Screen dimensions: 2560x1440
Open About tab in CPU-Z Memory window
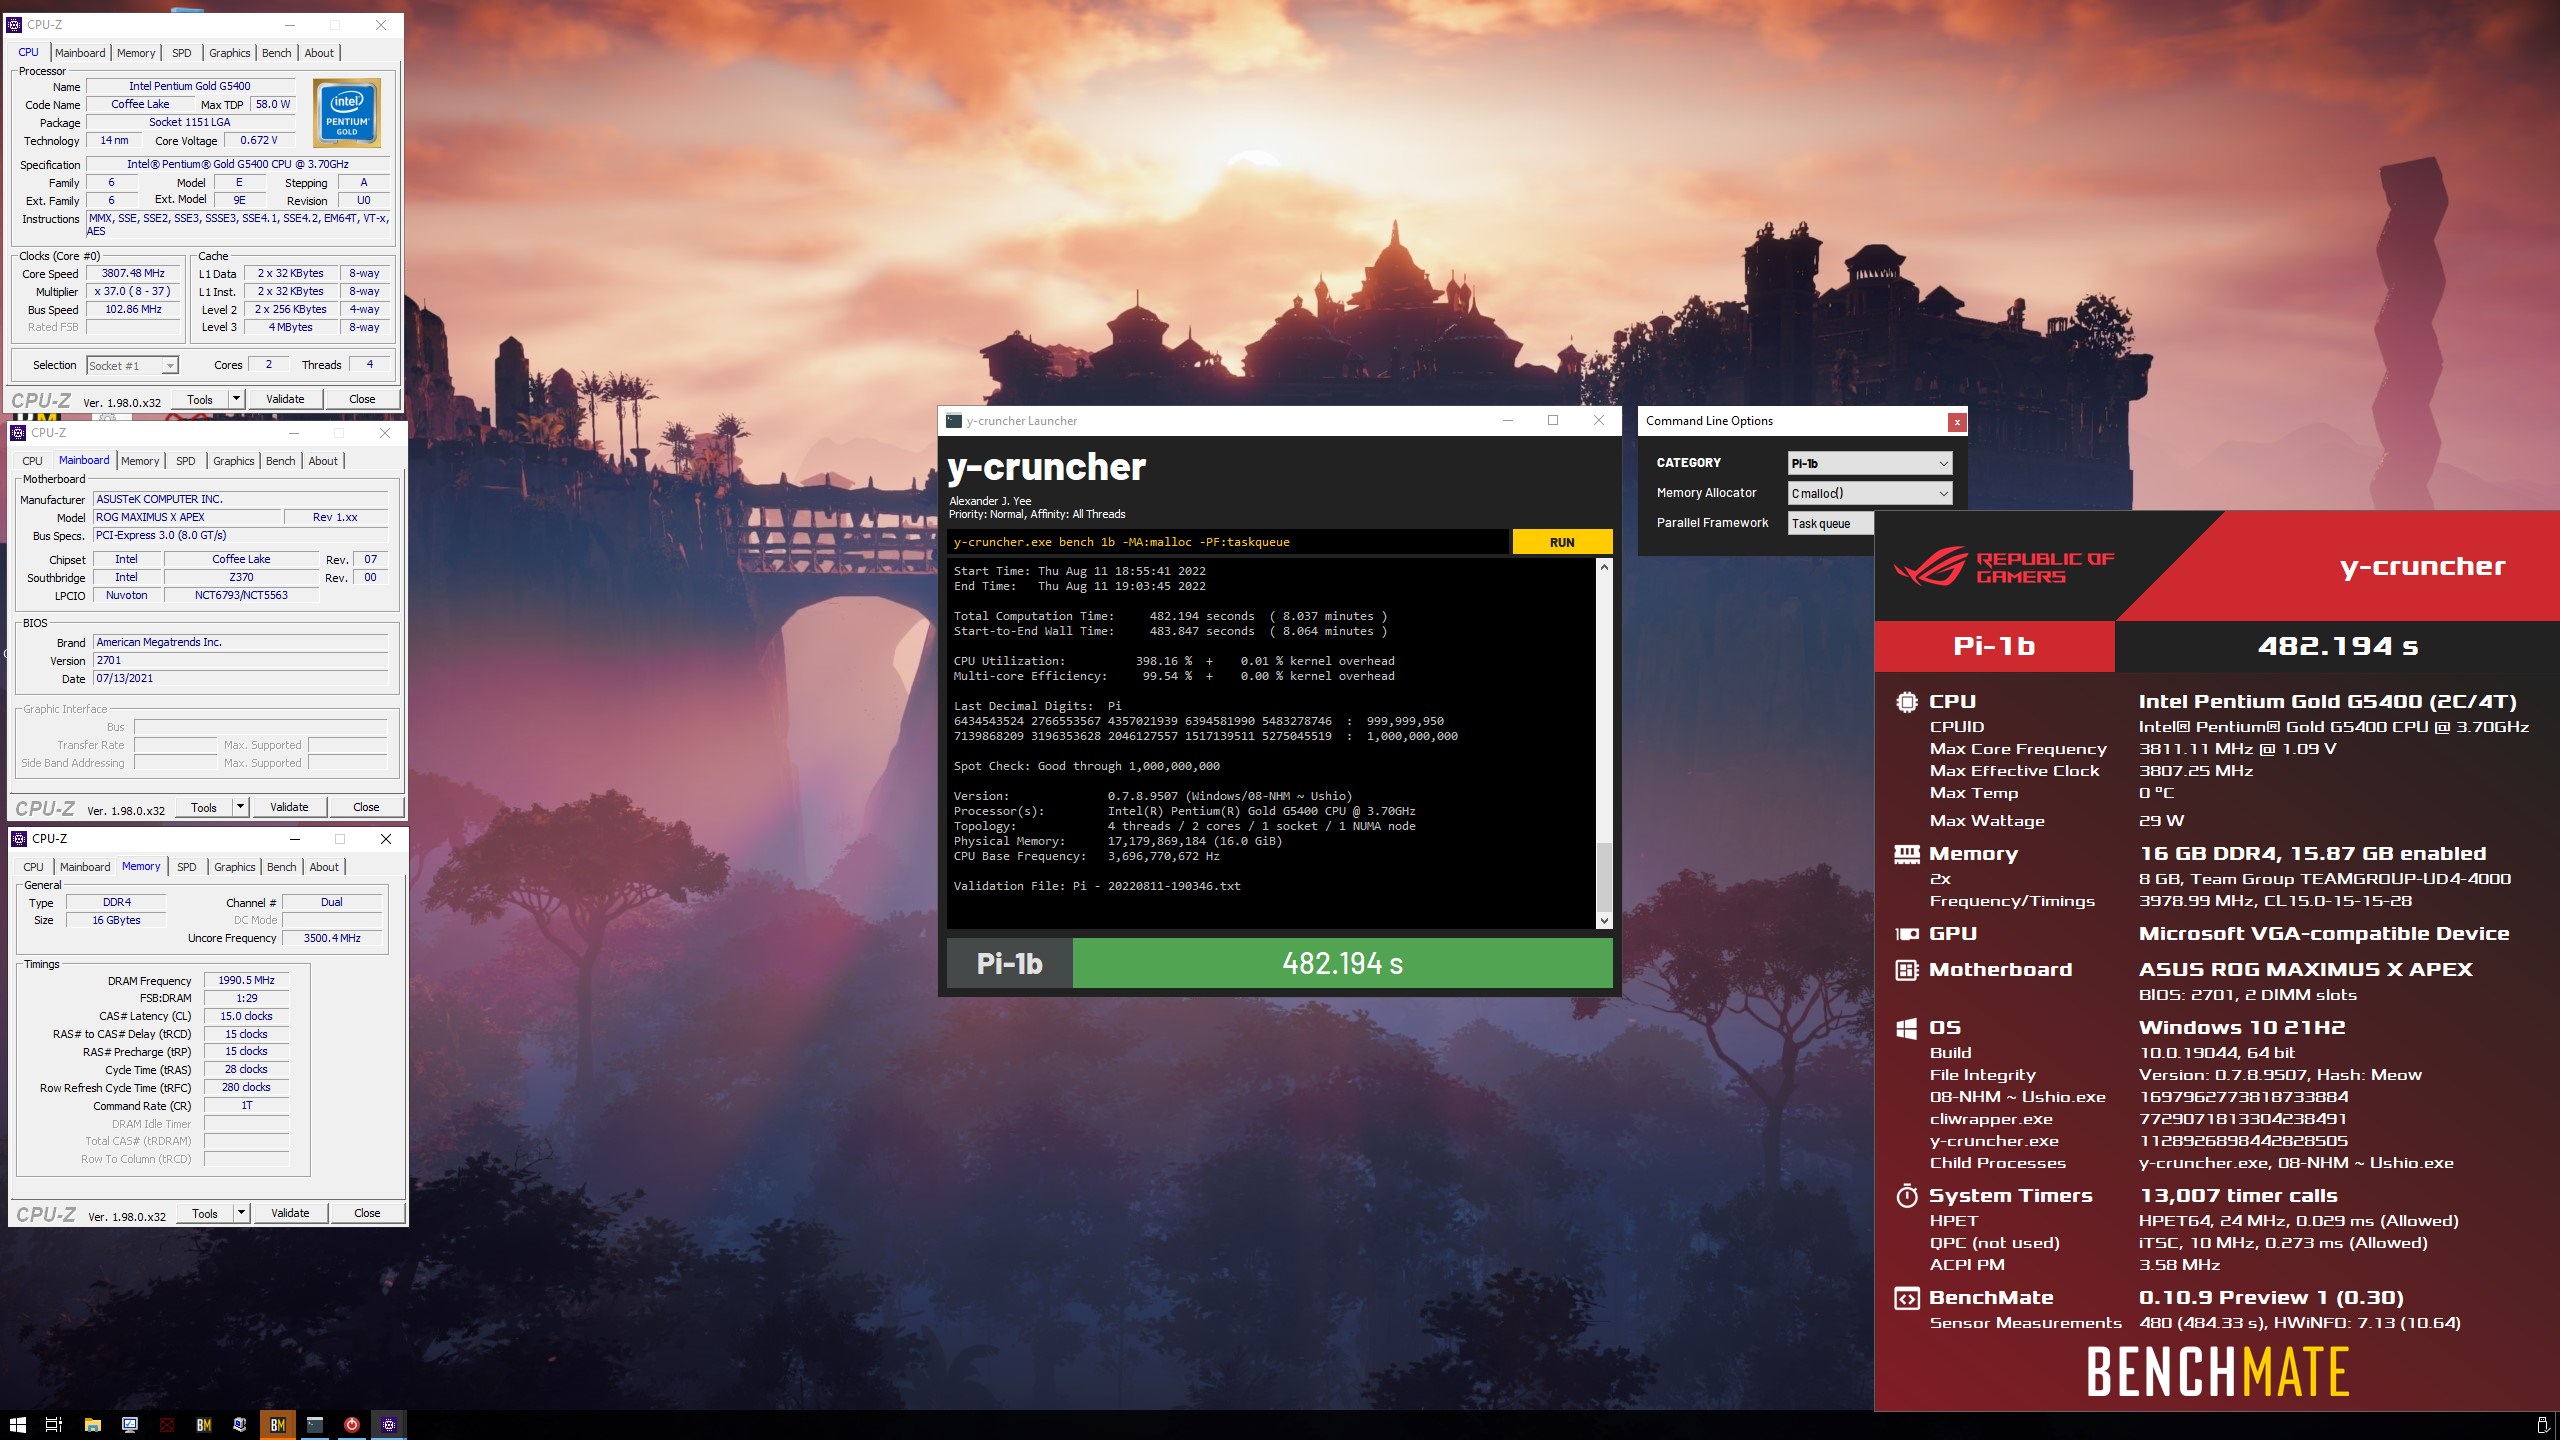pyautogui.click(x=324, y=867)
